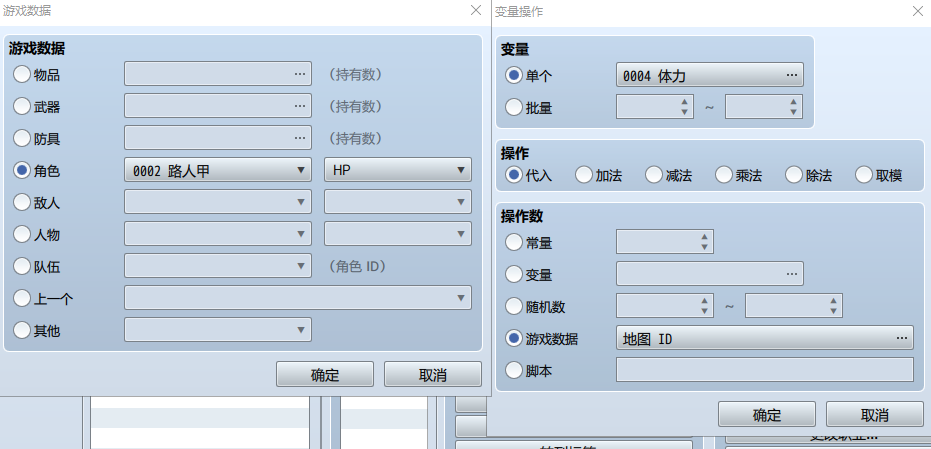Open the 人物 parameter dropdown
931x449 pixels.
[398, 234]
